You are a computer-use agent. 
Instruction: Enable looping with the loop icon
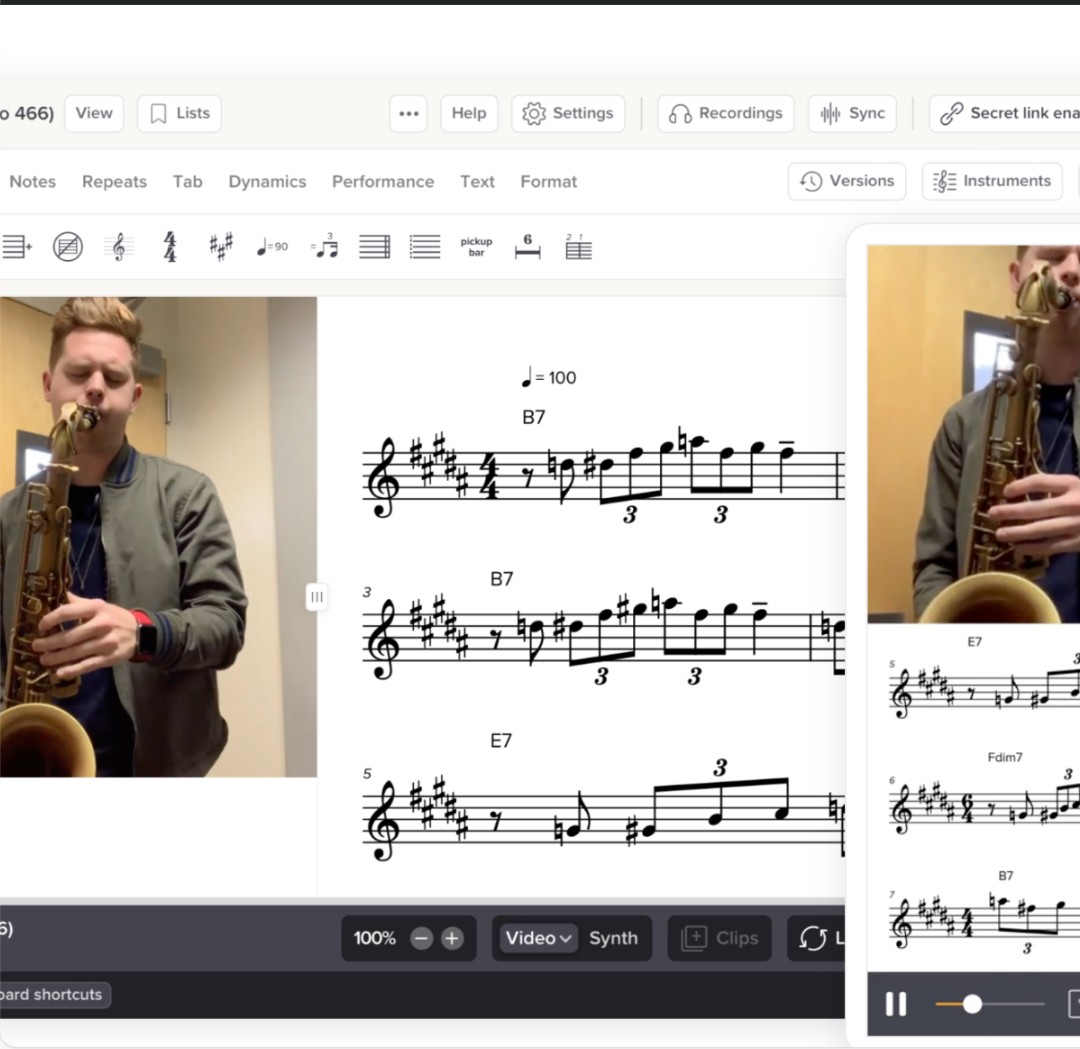[x=813, y=938]
